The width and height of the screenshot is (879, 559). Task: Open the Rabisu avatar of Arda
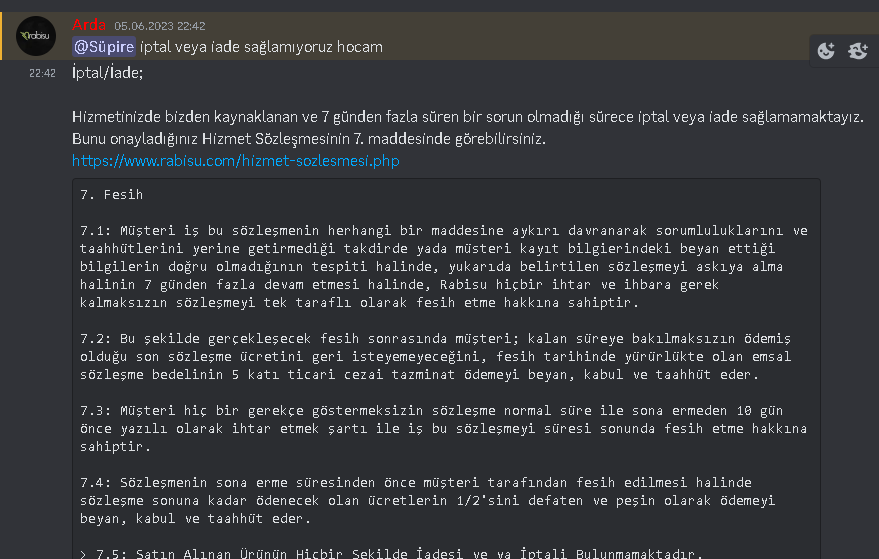(x=36, y=36)
